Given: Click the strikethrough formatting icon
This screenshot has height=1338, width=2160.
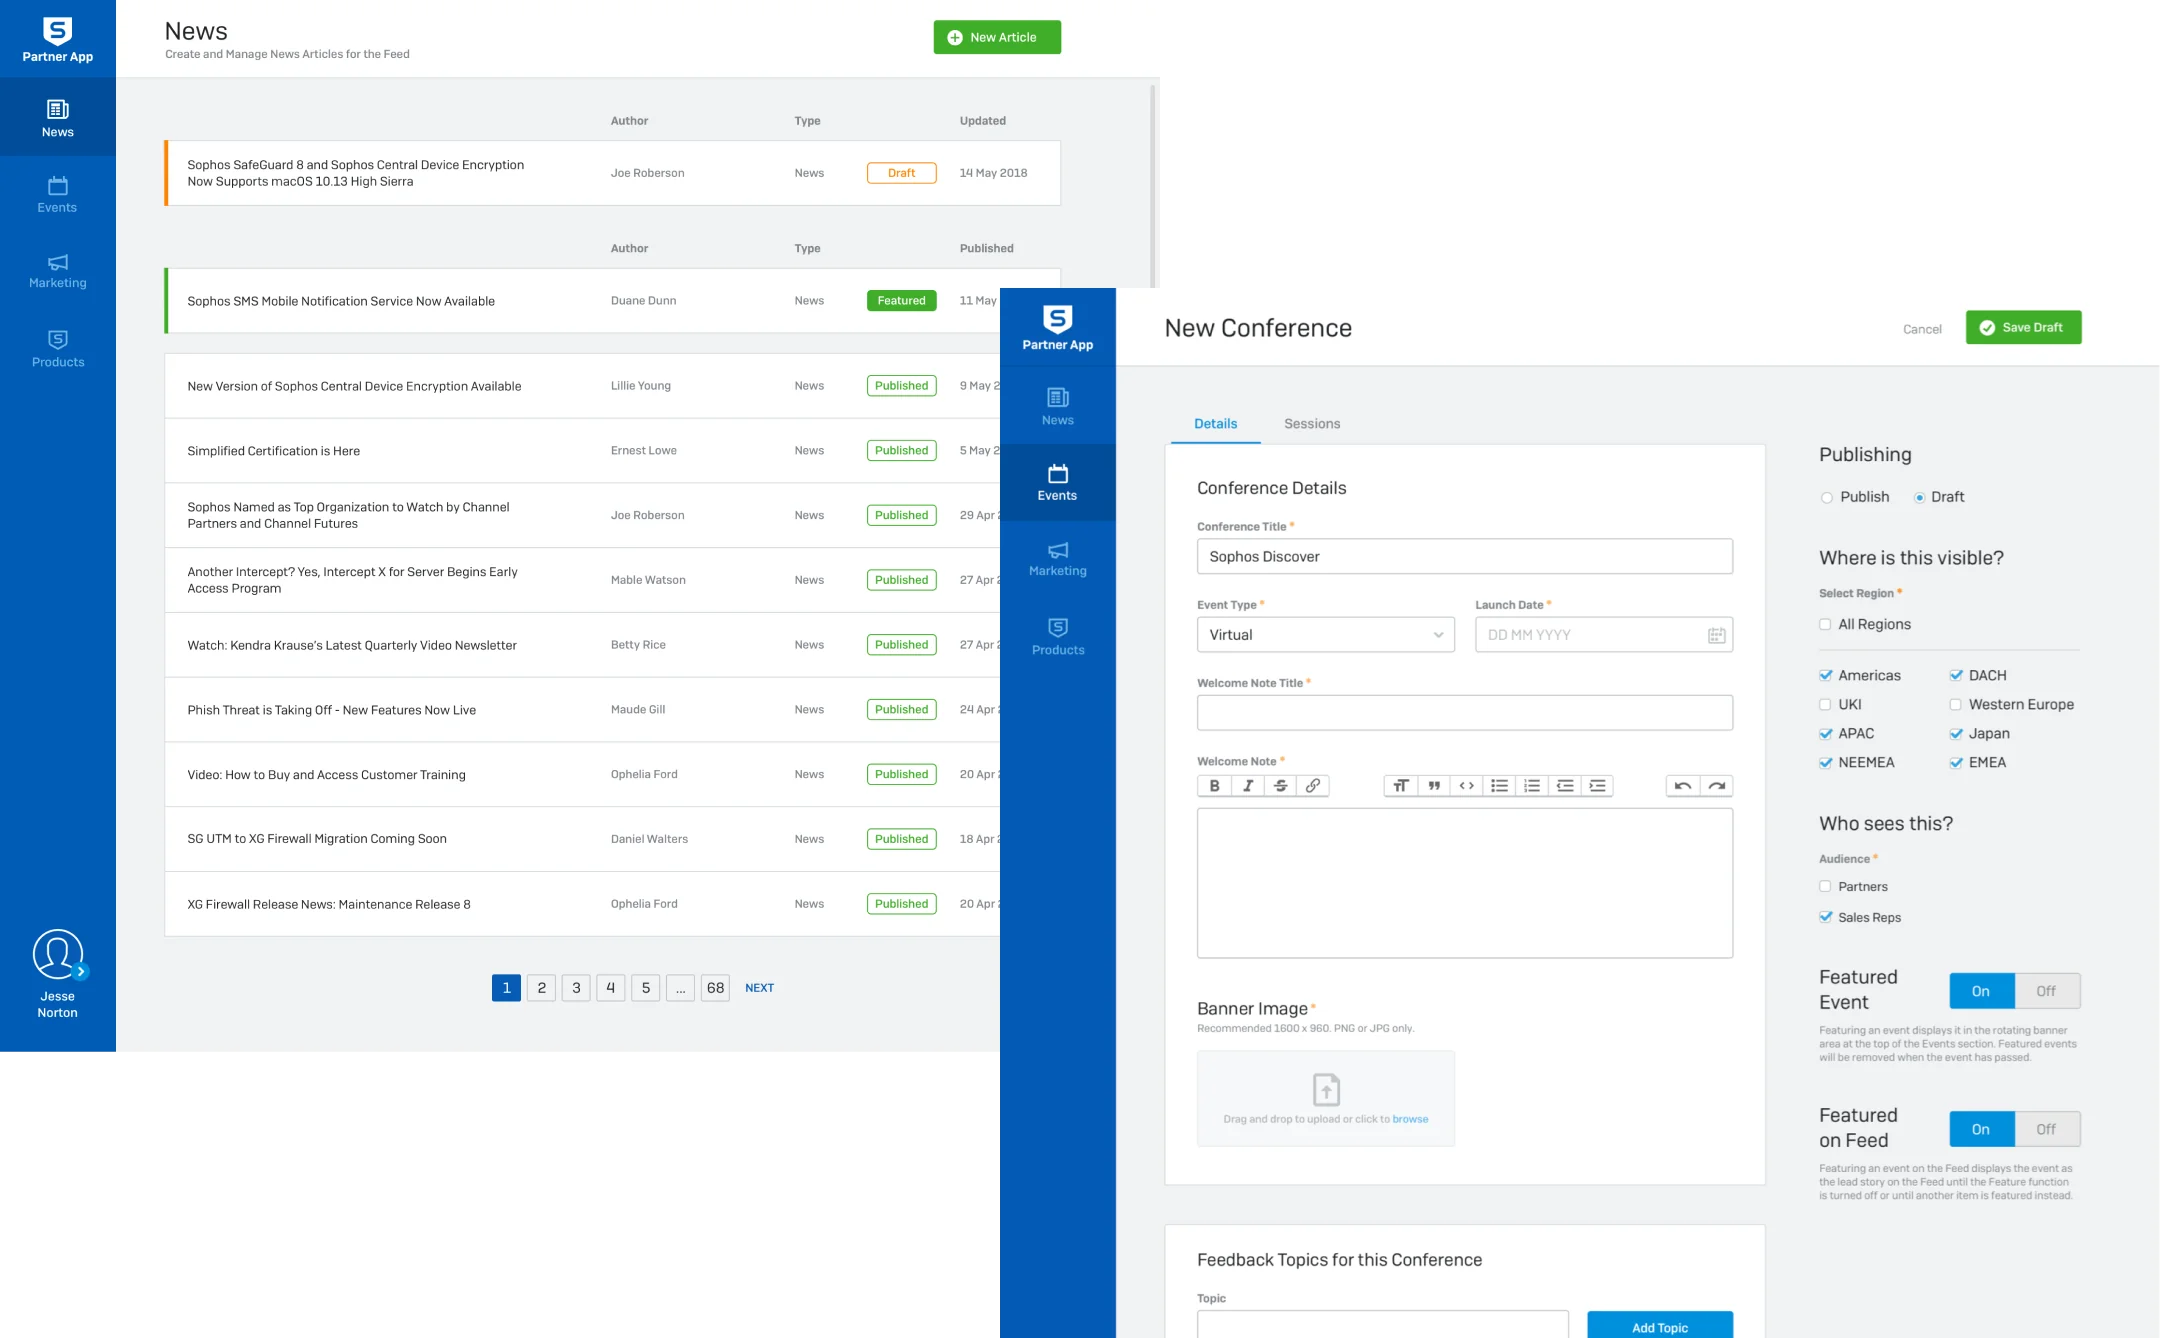Looking at the screenshot, I should click(1280, 786).
